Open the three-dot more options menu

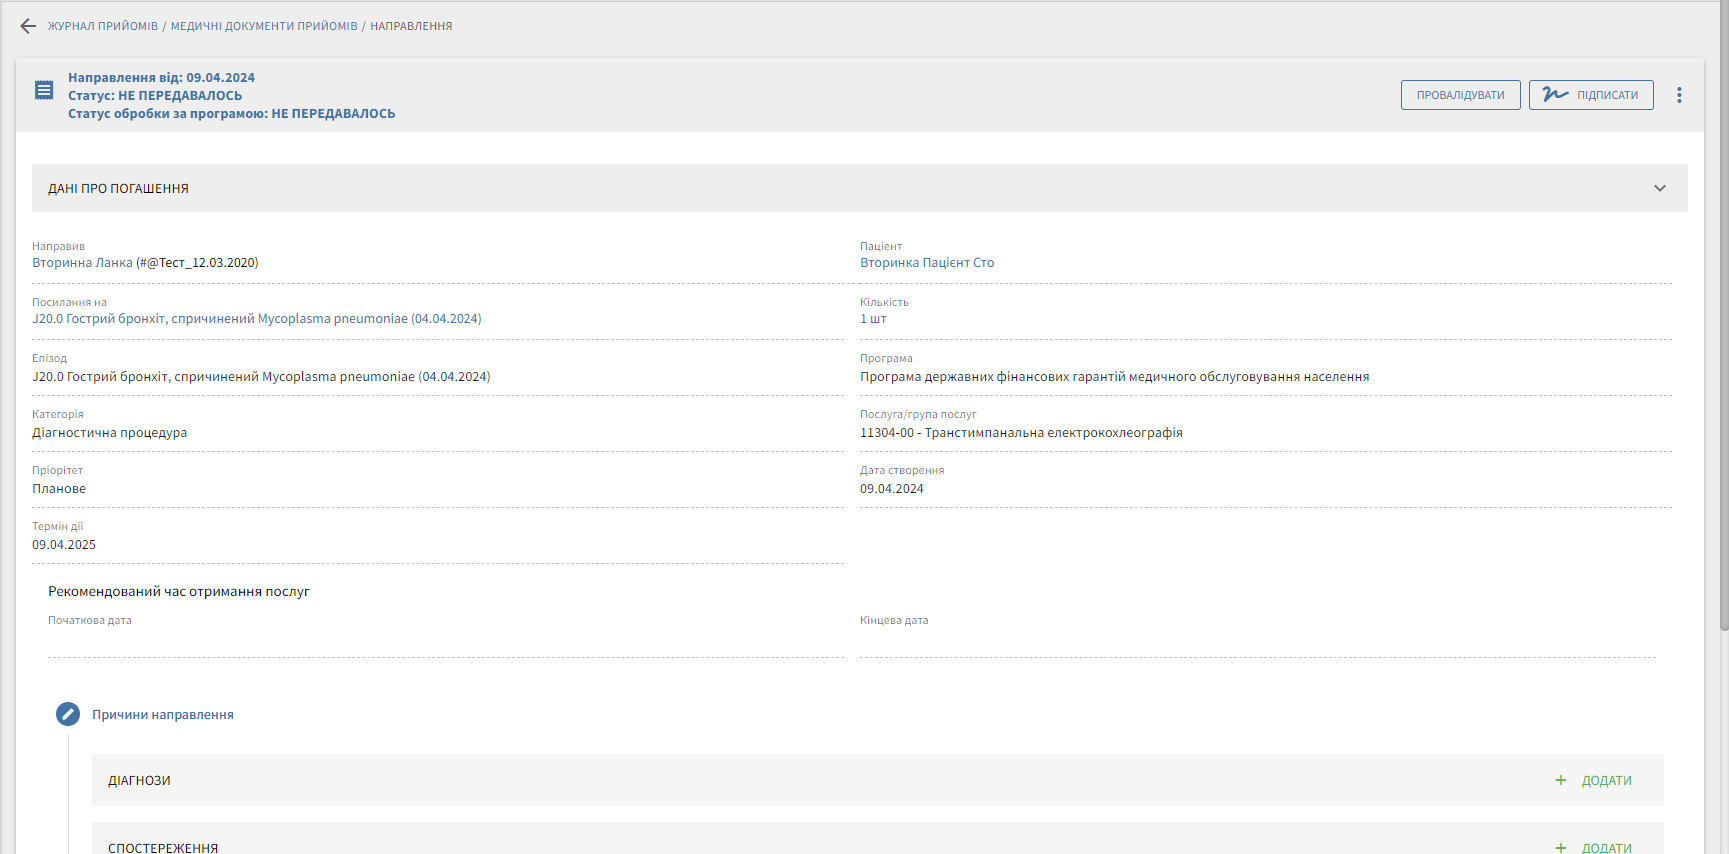(x=1679, y=95)
